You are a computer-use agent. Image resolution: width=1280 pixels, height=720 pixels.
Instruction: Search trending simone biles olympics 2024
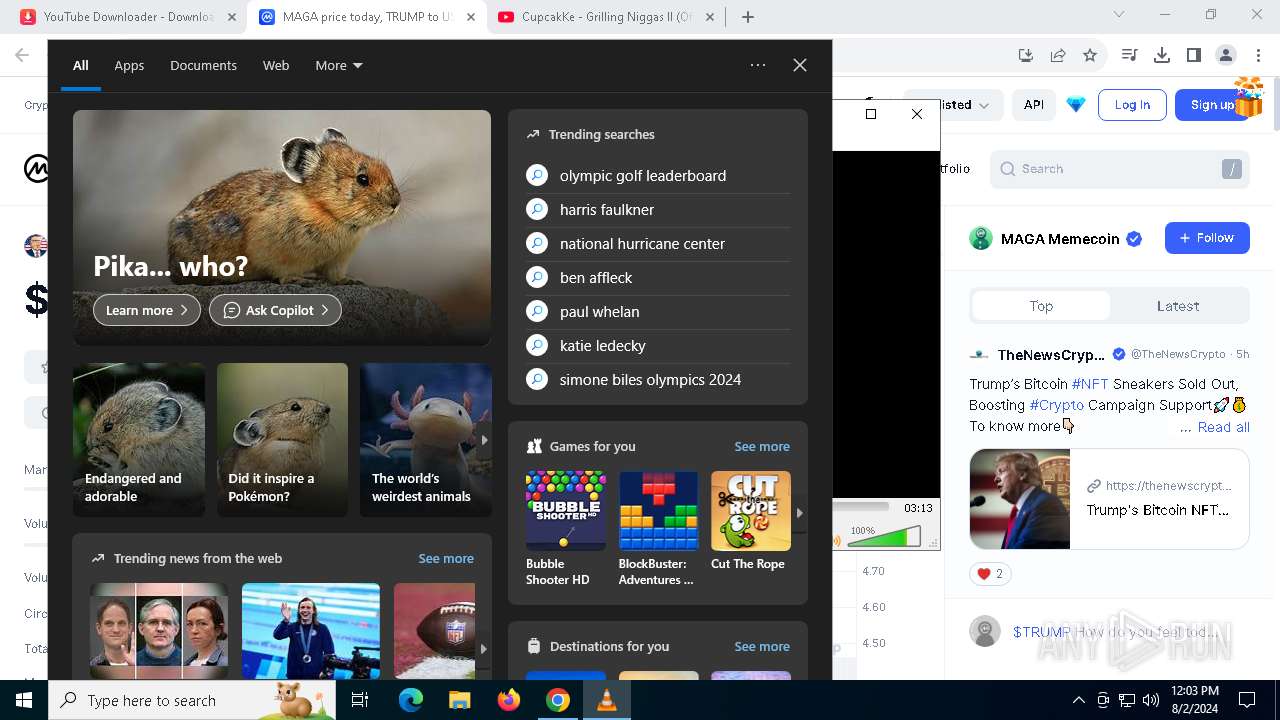point(658,379)
